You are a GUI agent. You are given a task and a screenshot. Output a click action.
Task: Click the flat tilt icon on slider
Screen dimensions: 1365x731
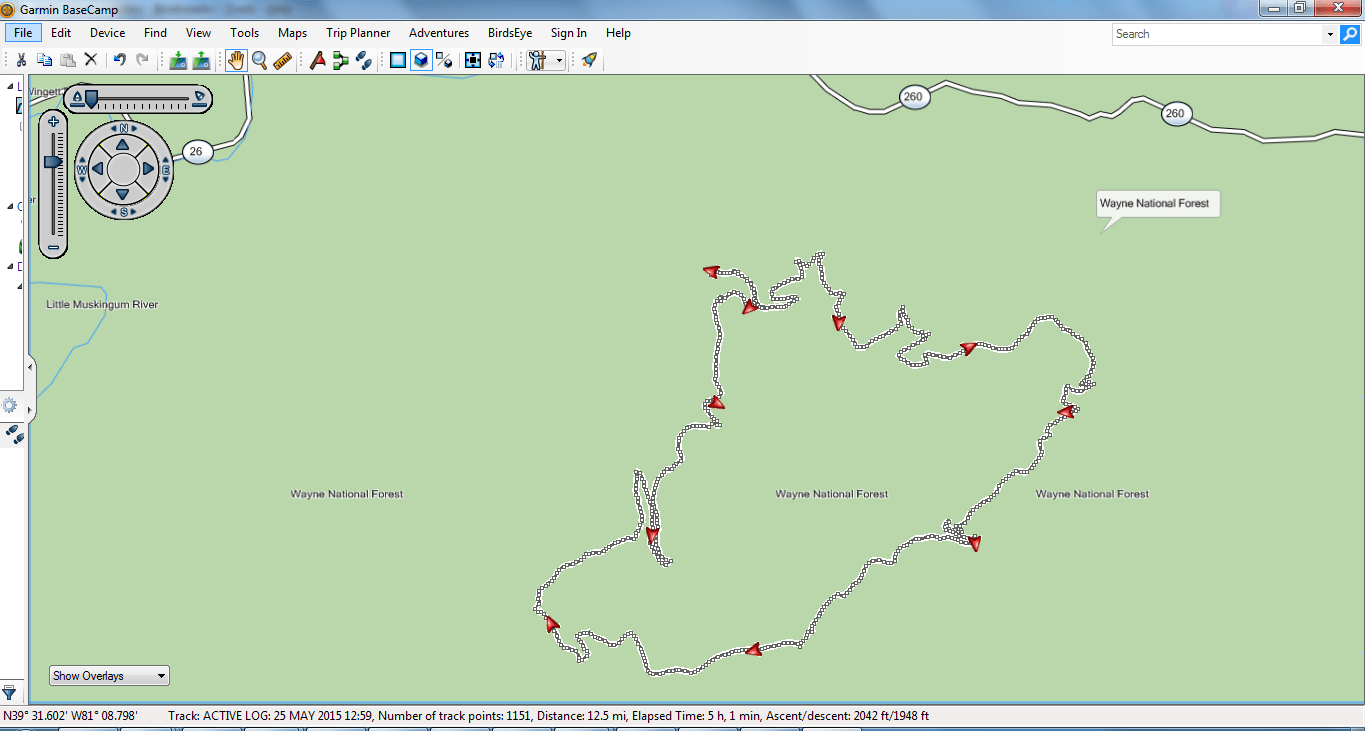pos(75,98)
